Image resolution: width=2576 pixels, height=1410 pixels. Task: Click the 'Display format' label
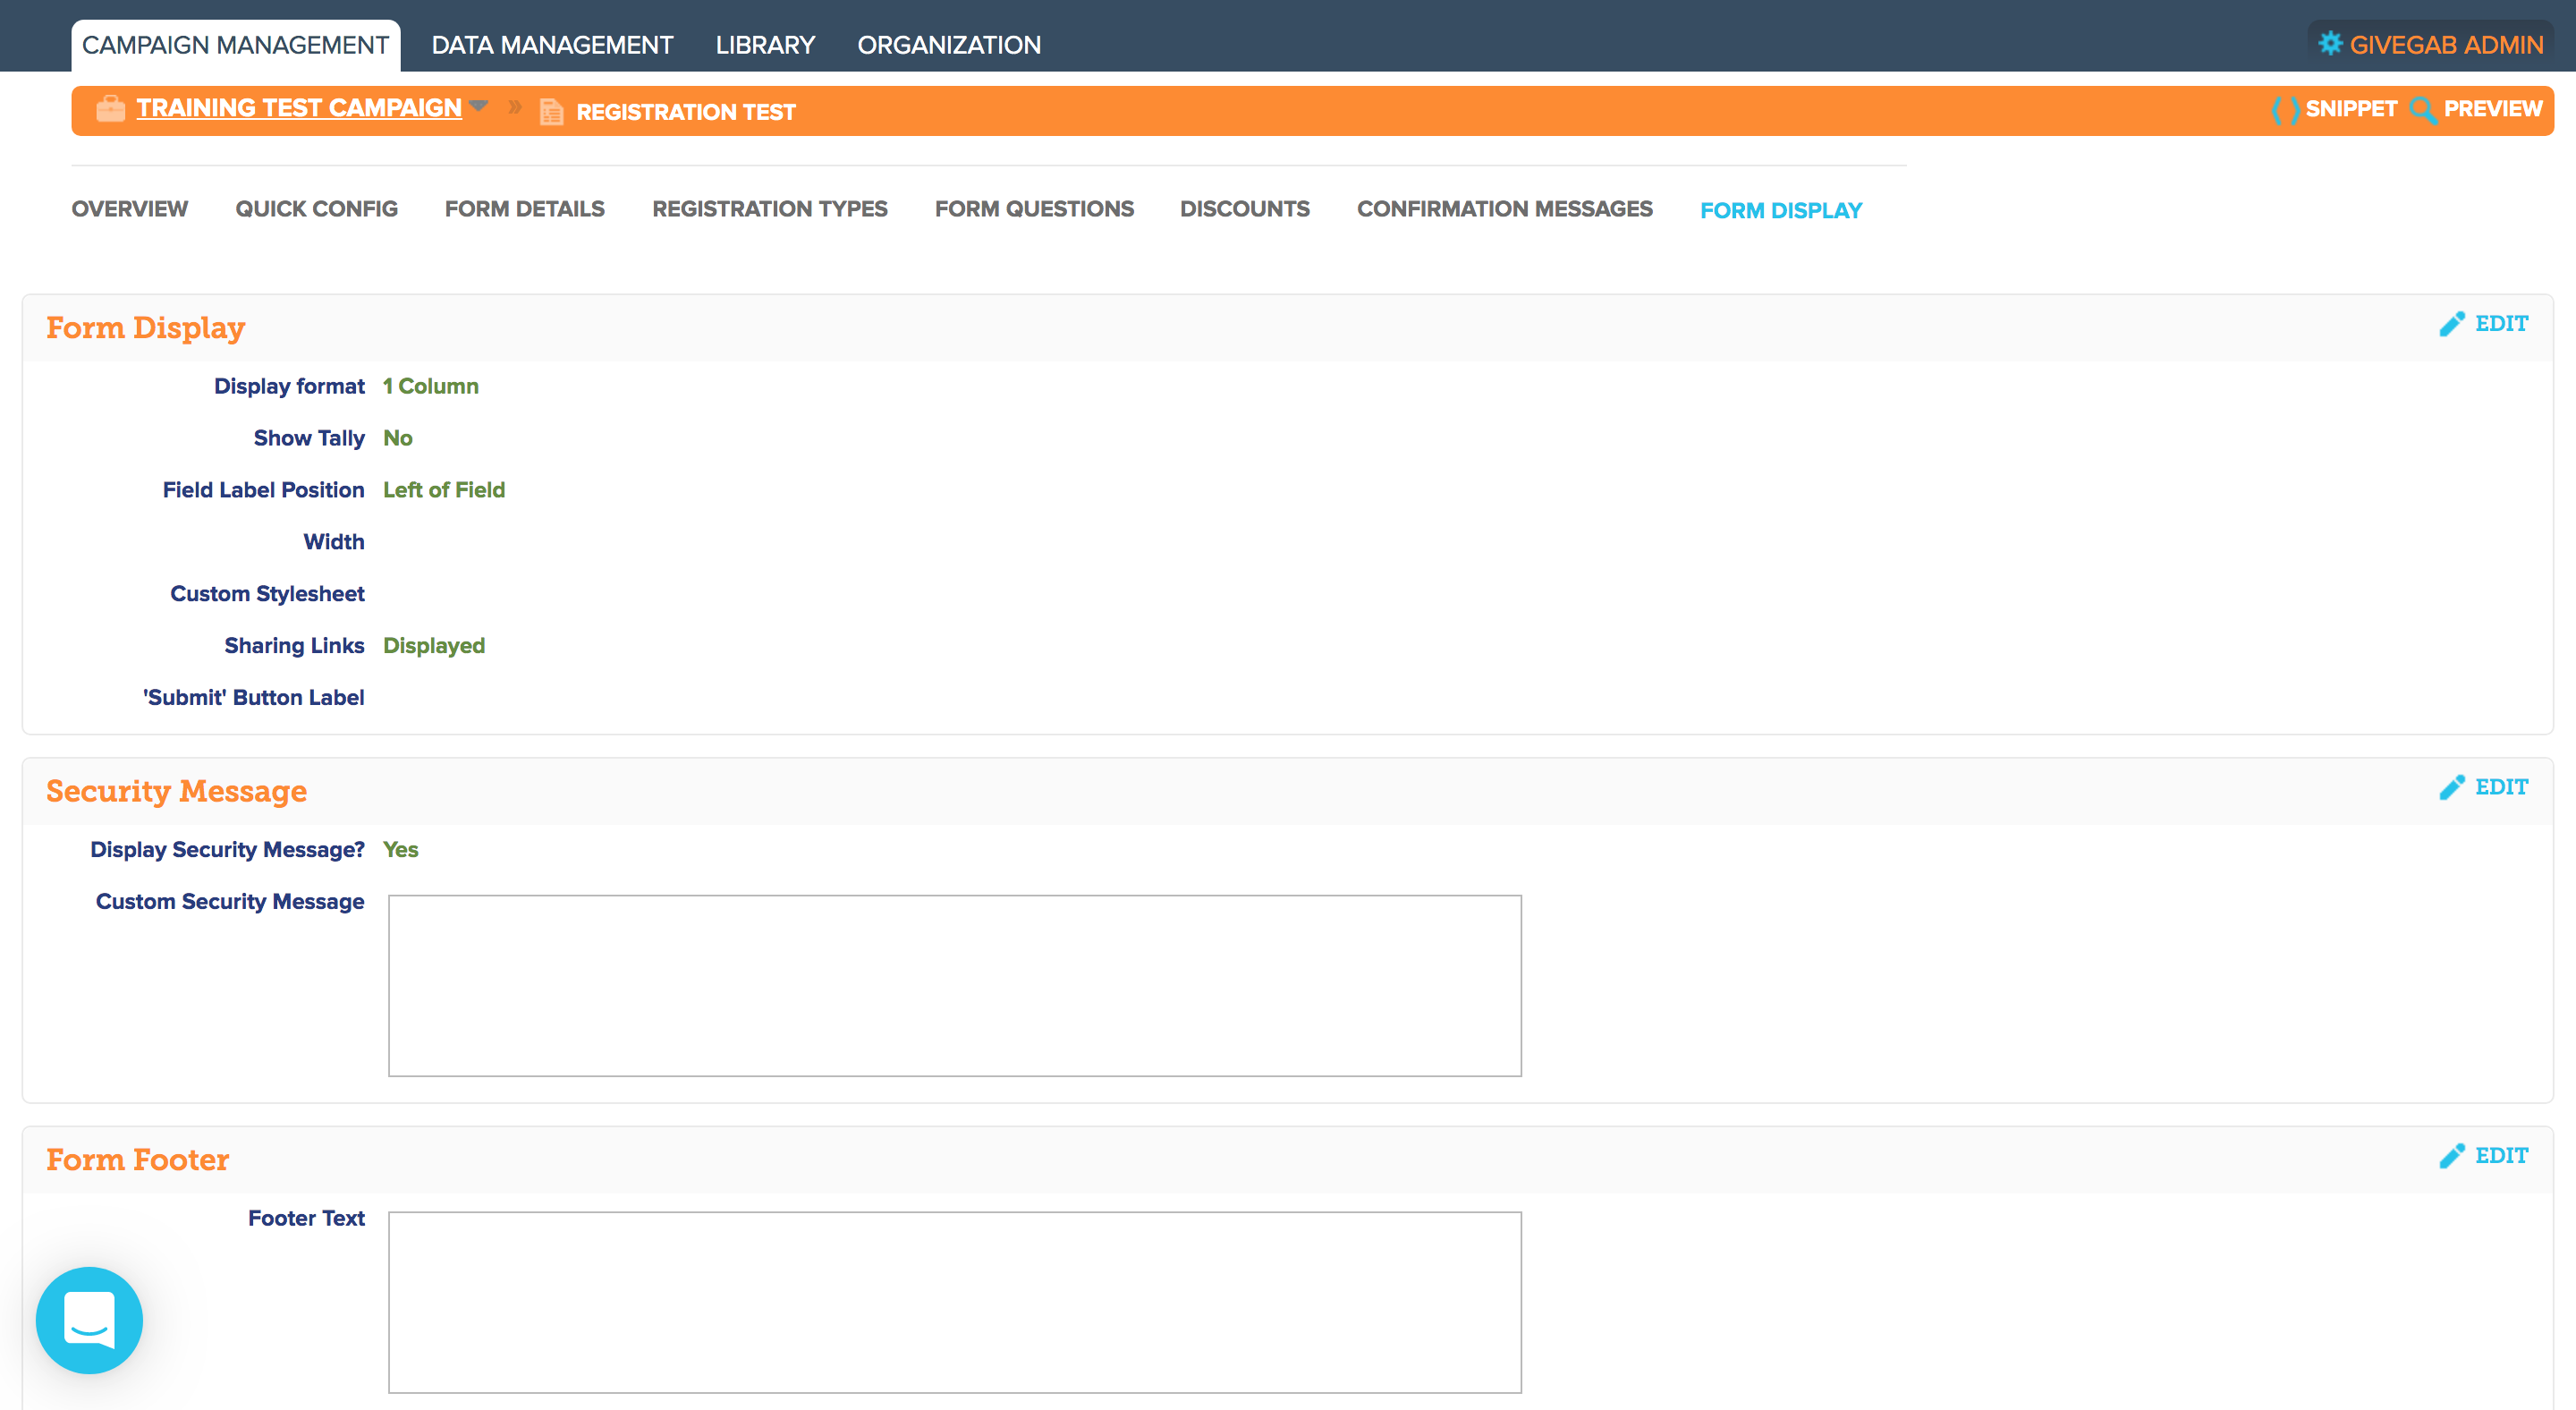[289, 387]
